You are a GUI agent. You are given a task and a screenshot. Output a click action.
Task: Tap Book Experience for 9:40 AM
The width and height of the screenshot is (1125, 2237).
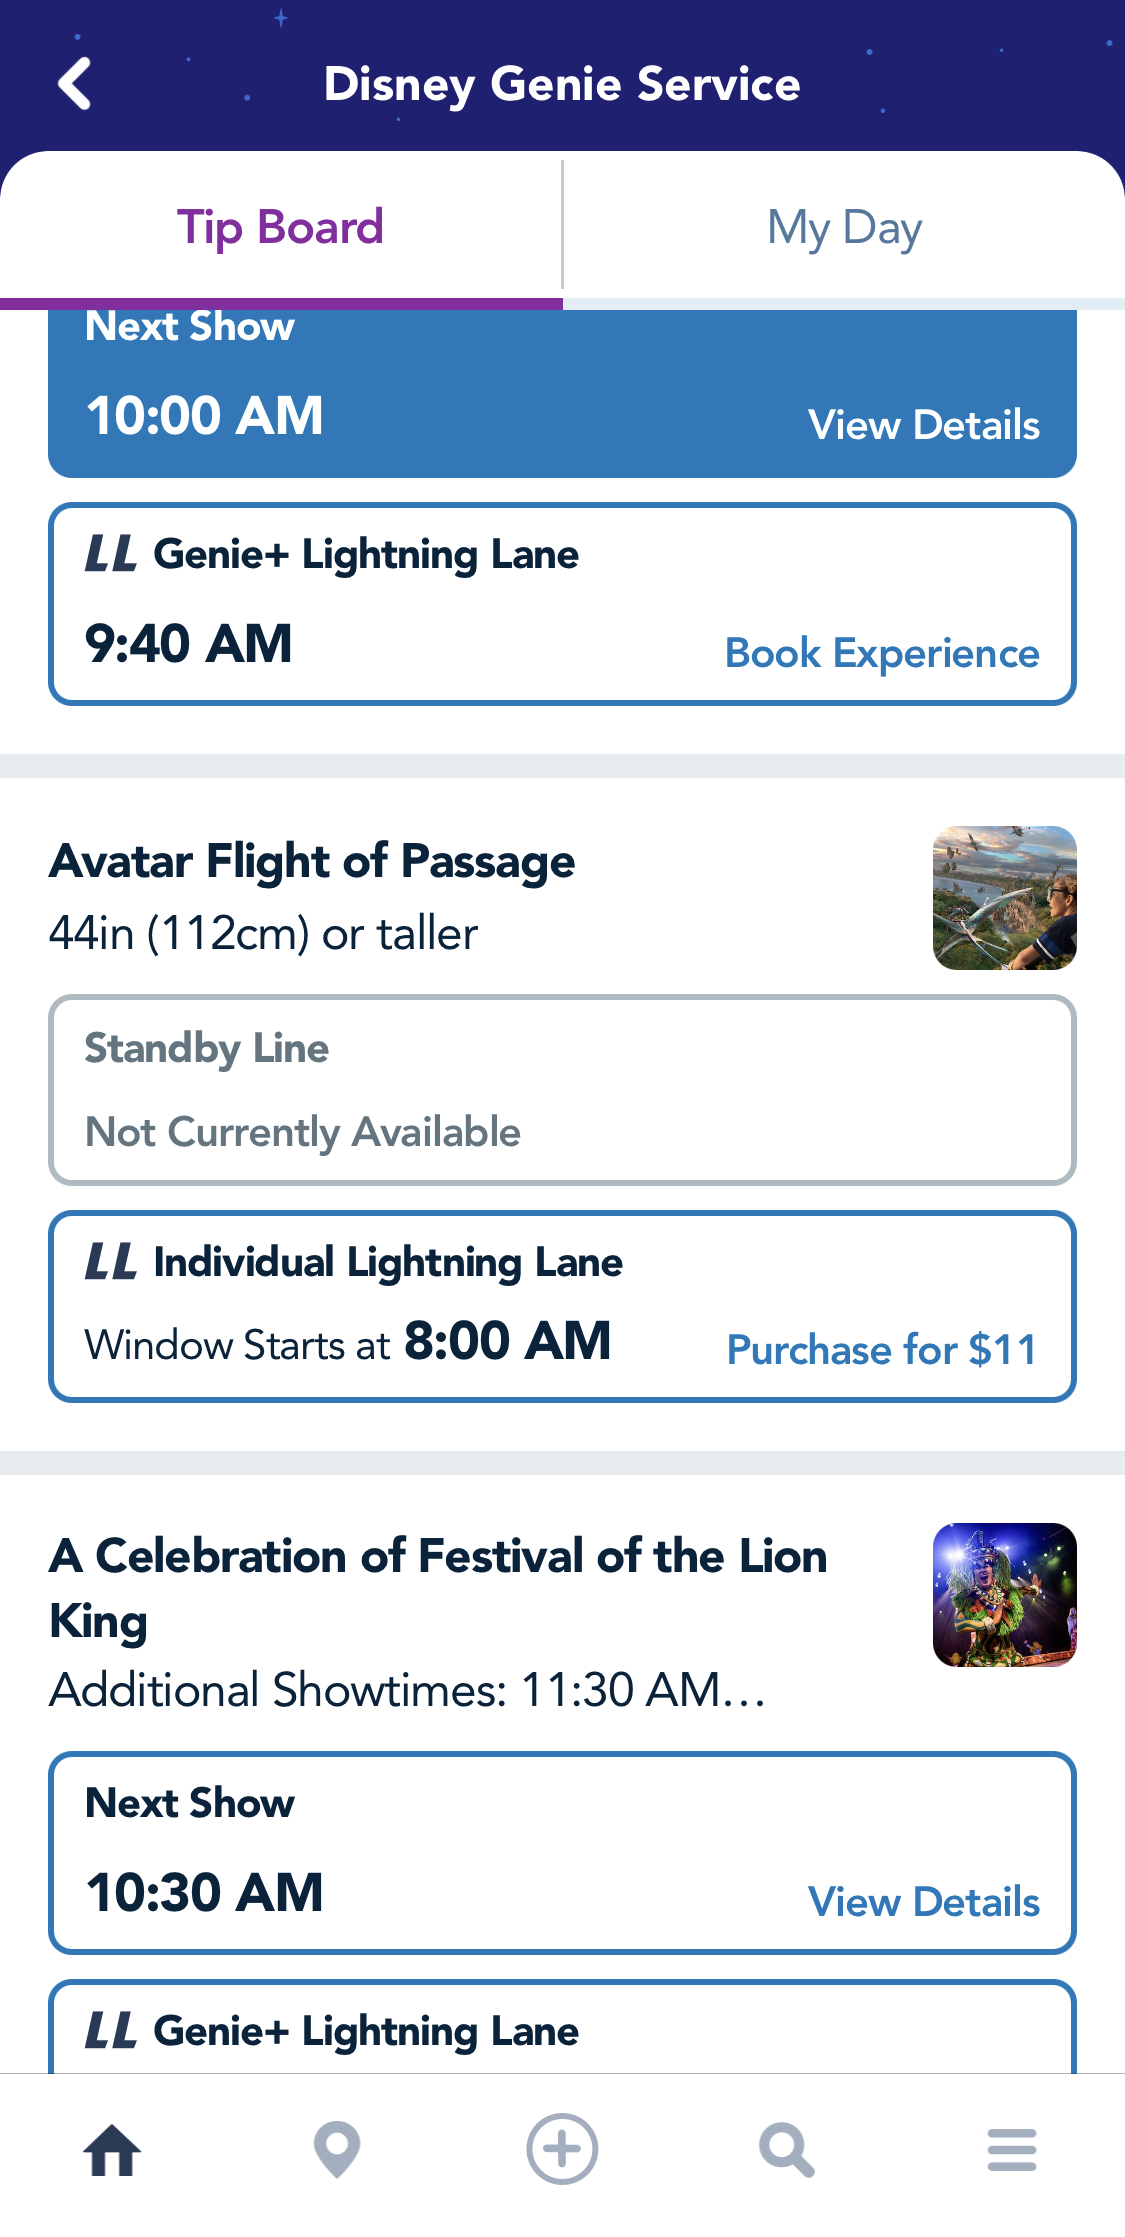(881, 653)
